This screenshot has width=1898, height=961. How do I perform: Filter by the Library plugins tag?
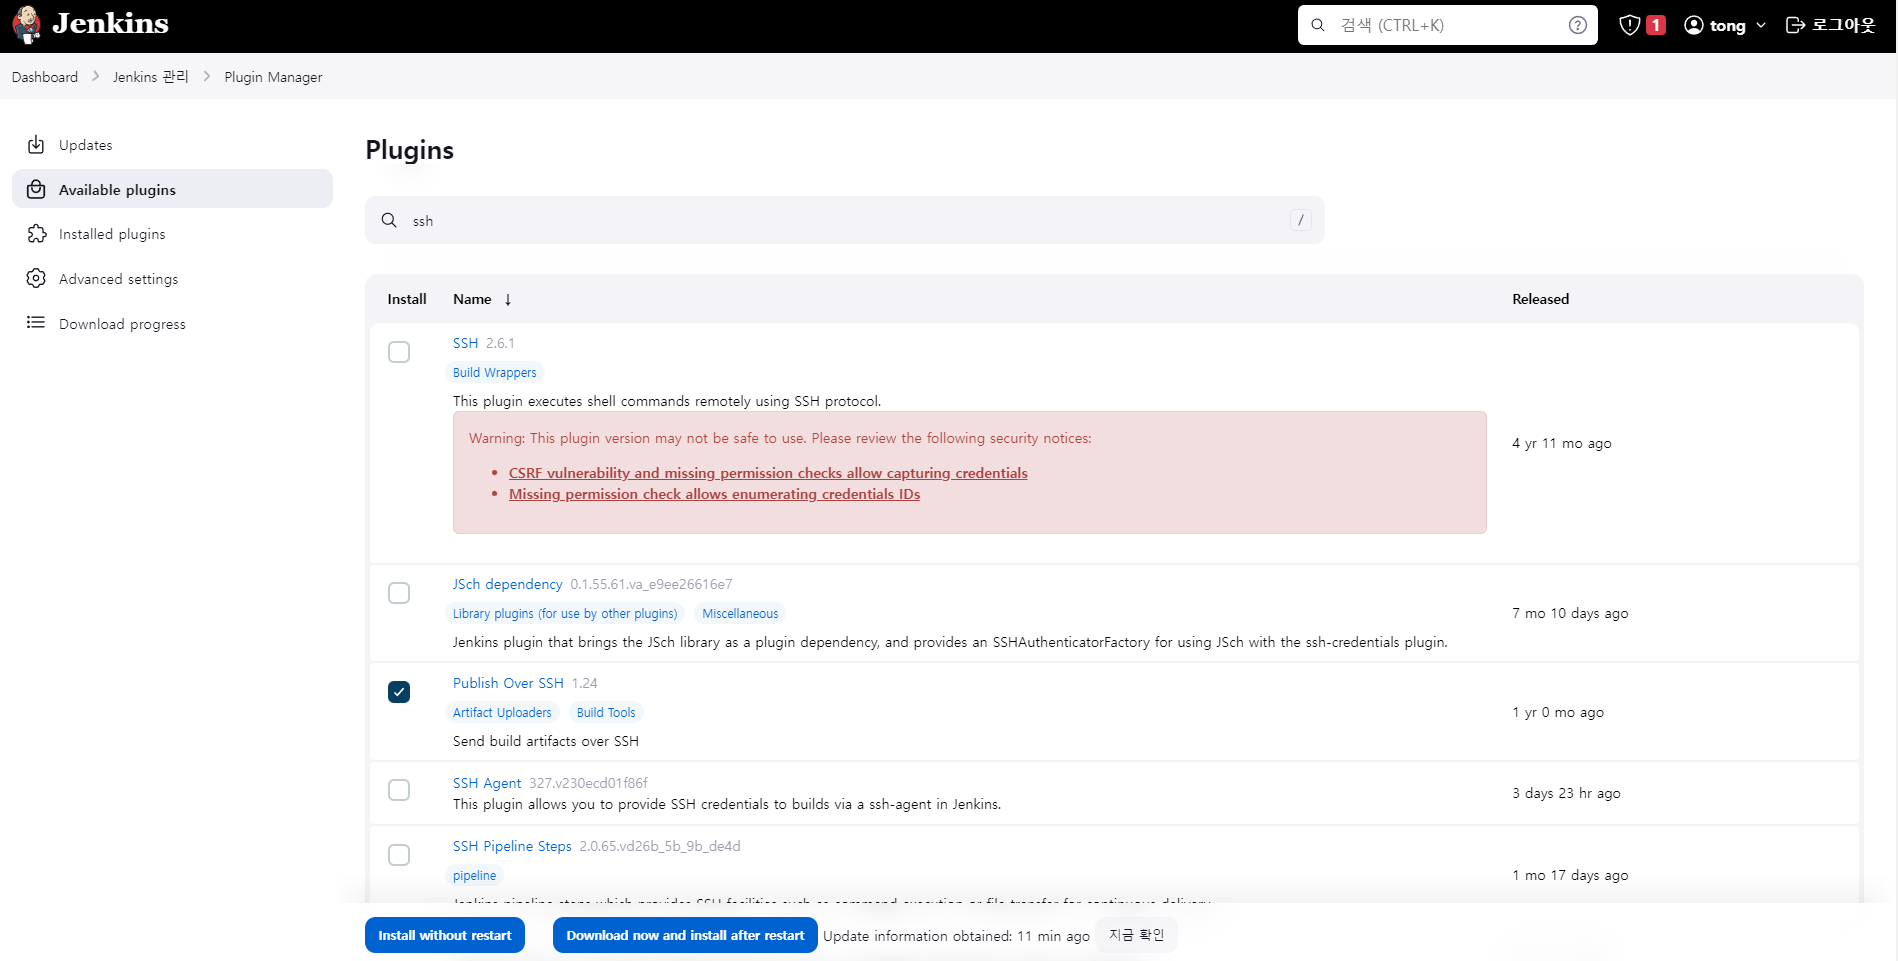coord(565,613)
